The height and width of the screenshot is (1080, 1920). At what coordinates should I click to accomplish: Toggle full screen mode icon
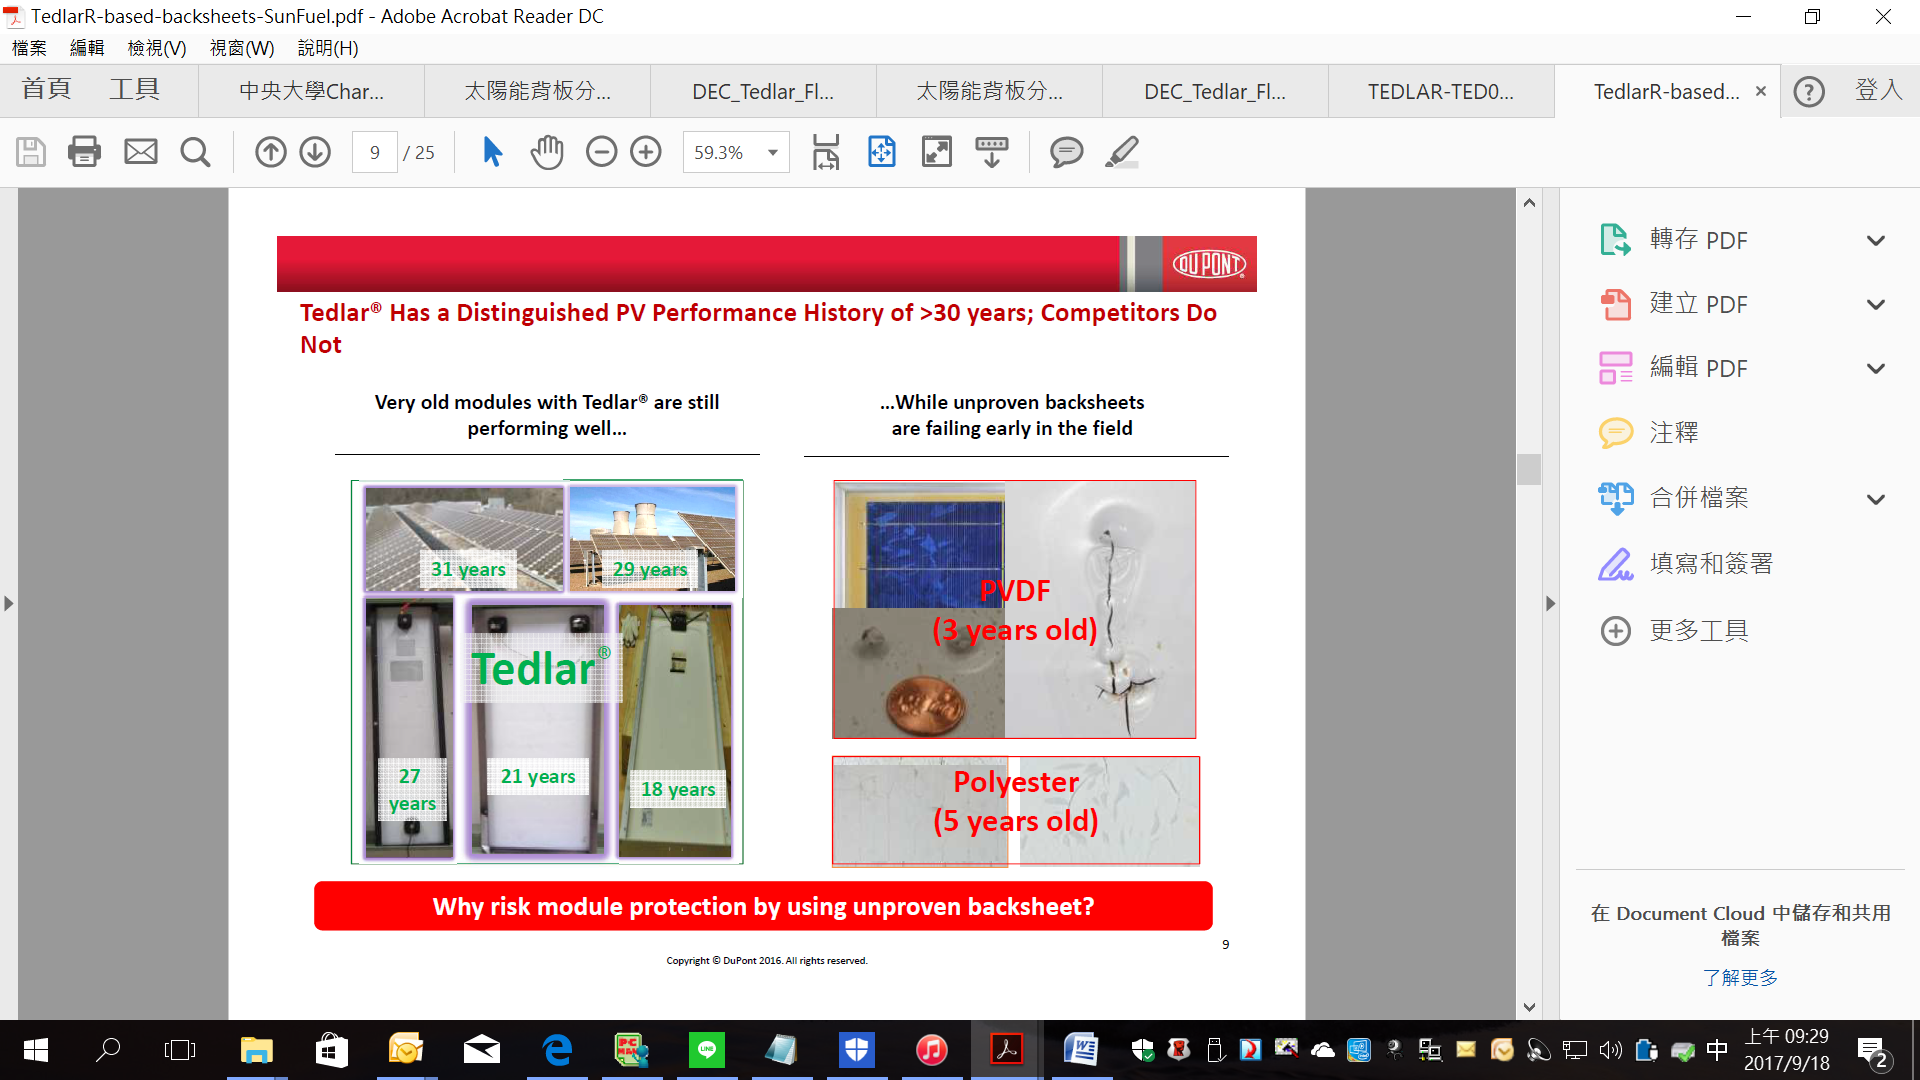(936, 152)
